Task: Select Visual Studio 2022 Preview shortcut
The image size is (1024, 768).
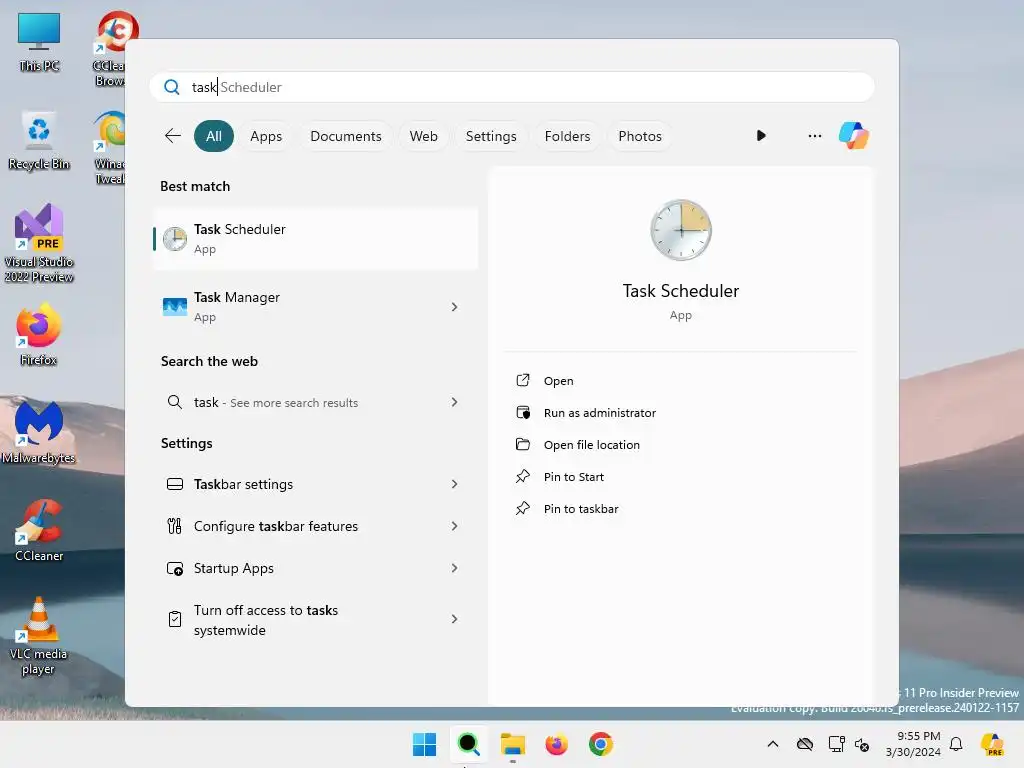Action: click(39, 243)
